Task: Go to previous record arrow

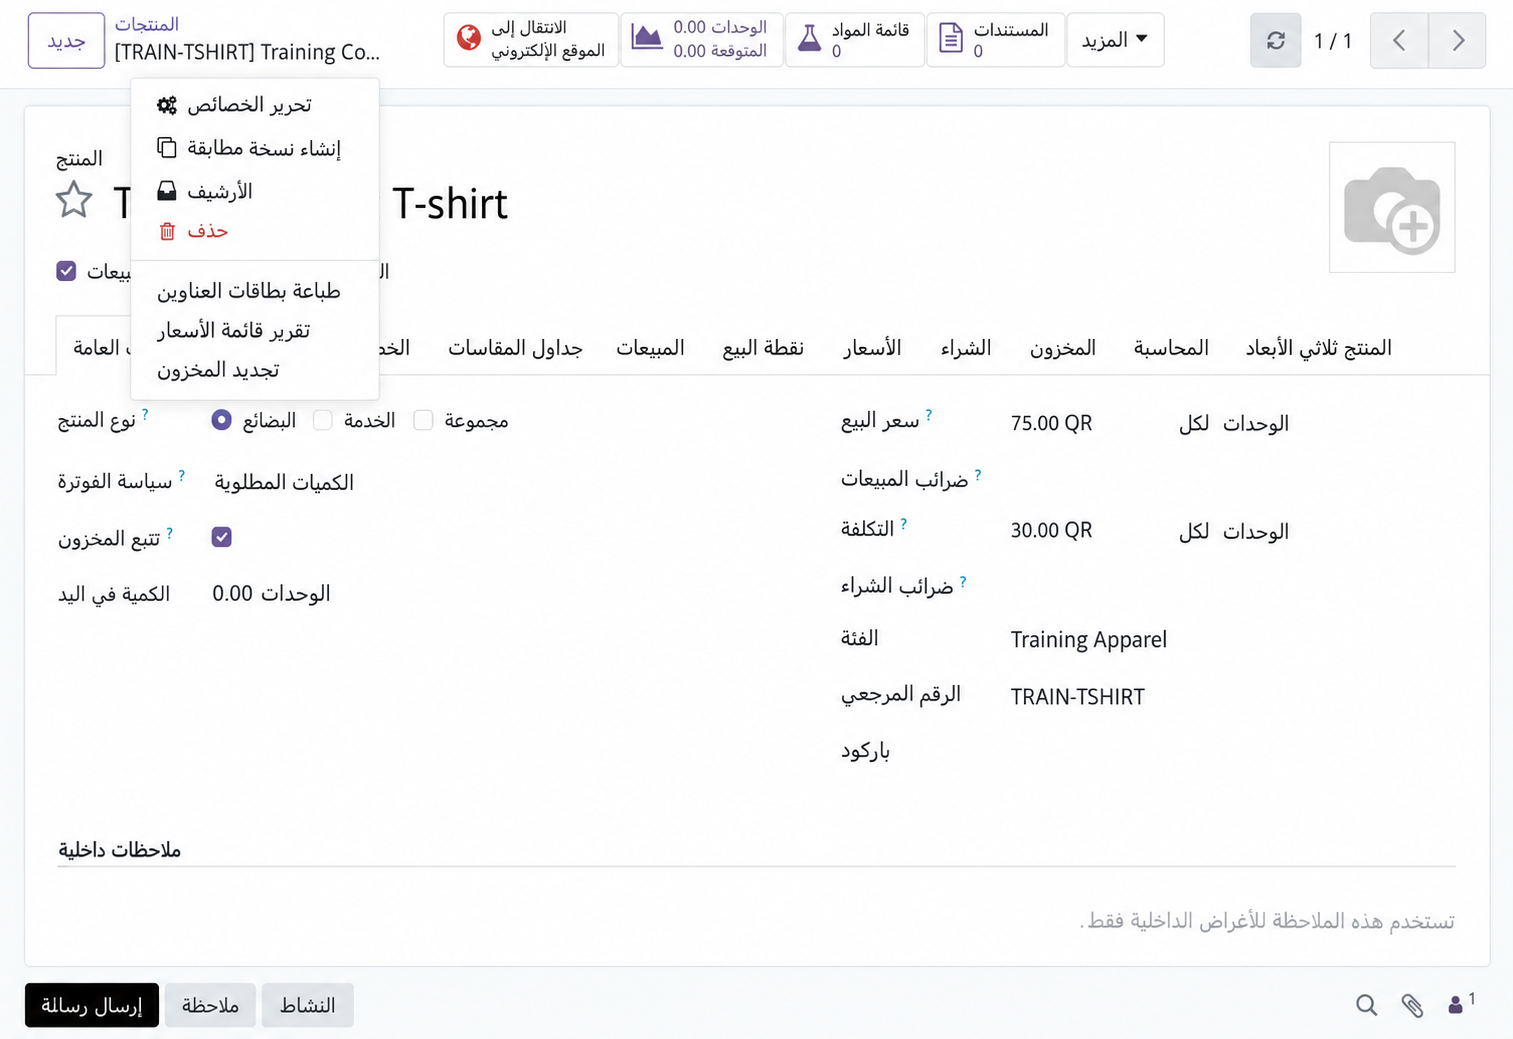Action: tap(1399, 40)
